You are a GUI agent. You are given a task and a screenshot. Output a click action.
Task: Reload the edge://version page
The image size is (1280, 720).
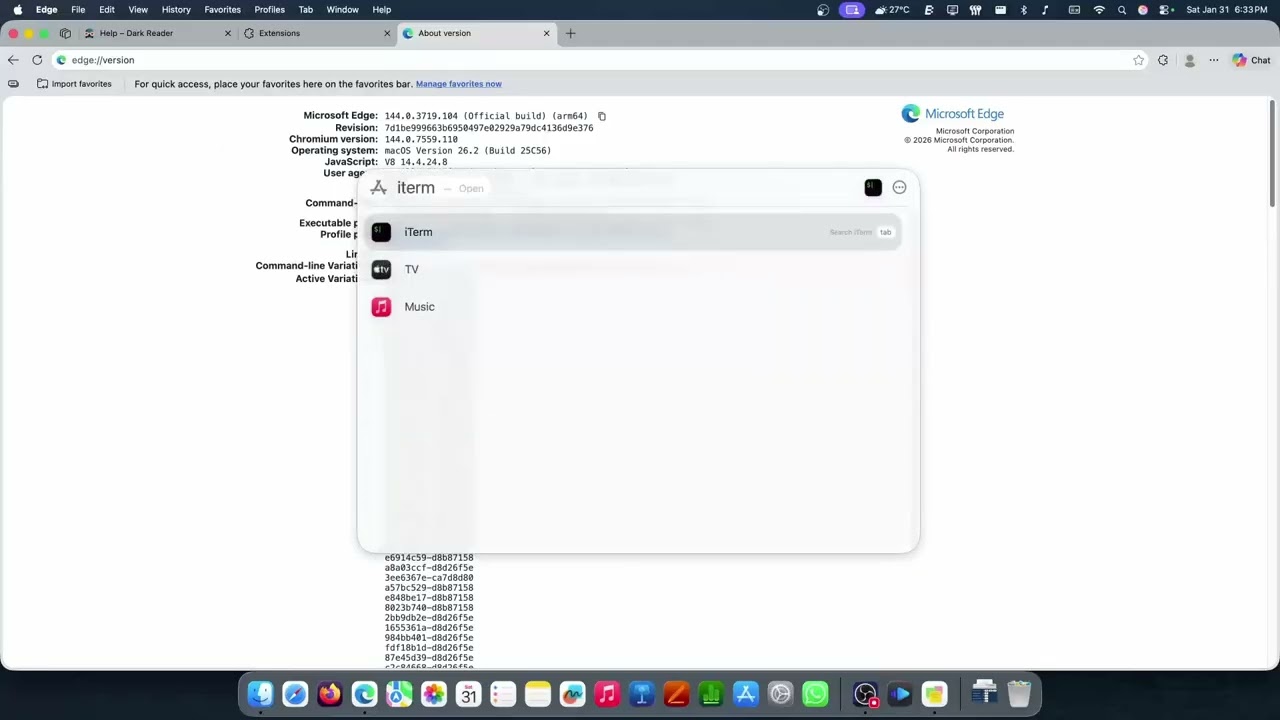click(x=37, y=60)
